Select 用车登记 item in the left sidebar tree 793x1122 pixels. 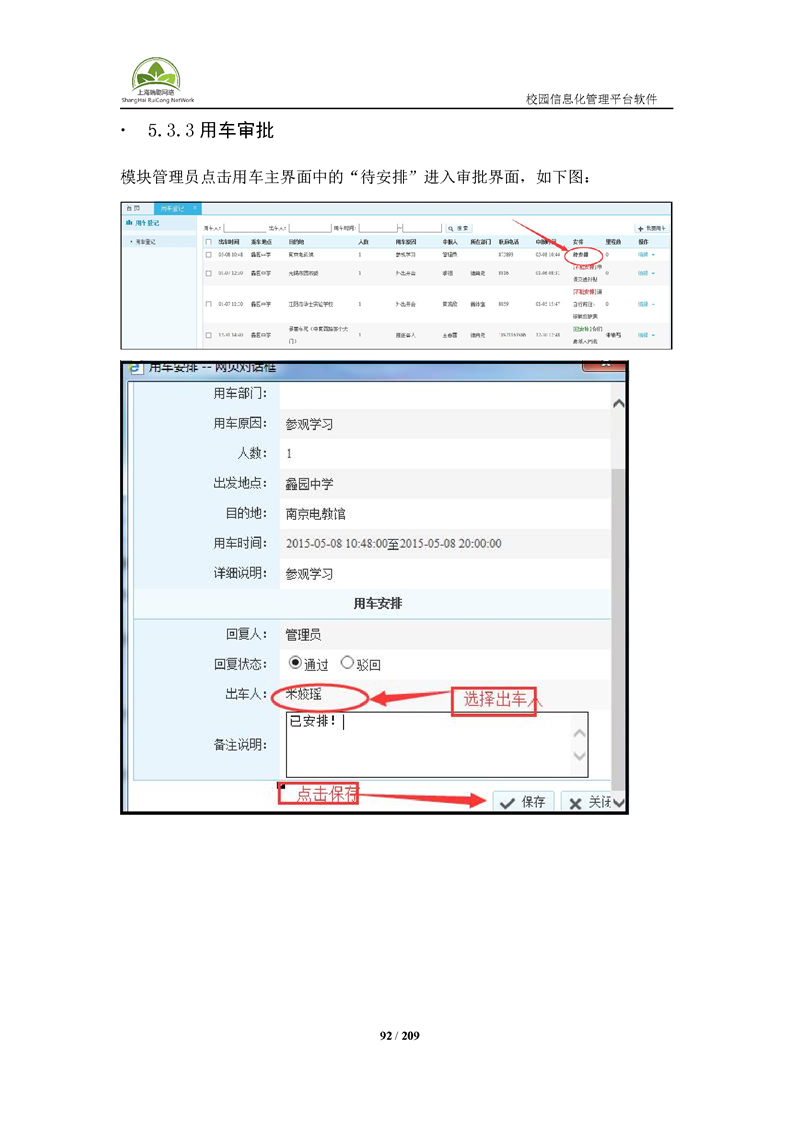tap(146, 242)
